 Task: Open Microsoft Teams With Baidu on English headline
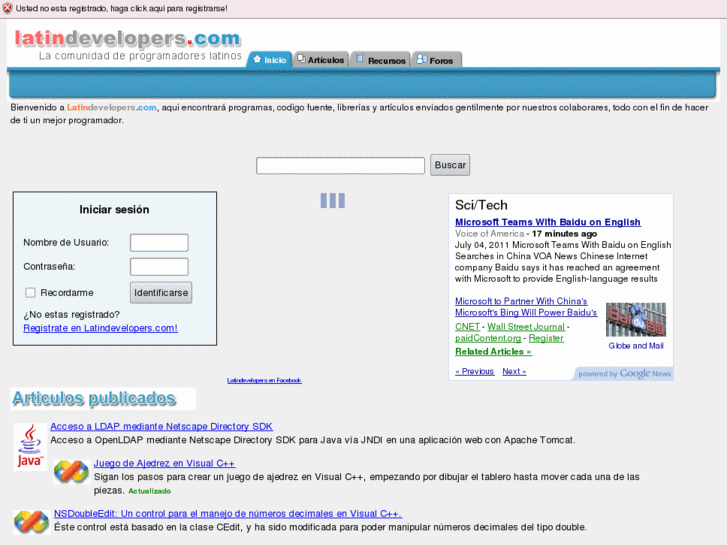click(x=548, y=222)
